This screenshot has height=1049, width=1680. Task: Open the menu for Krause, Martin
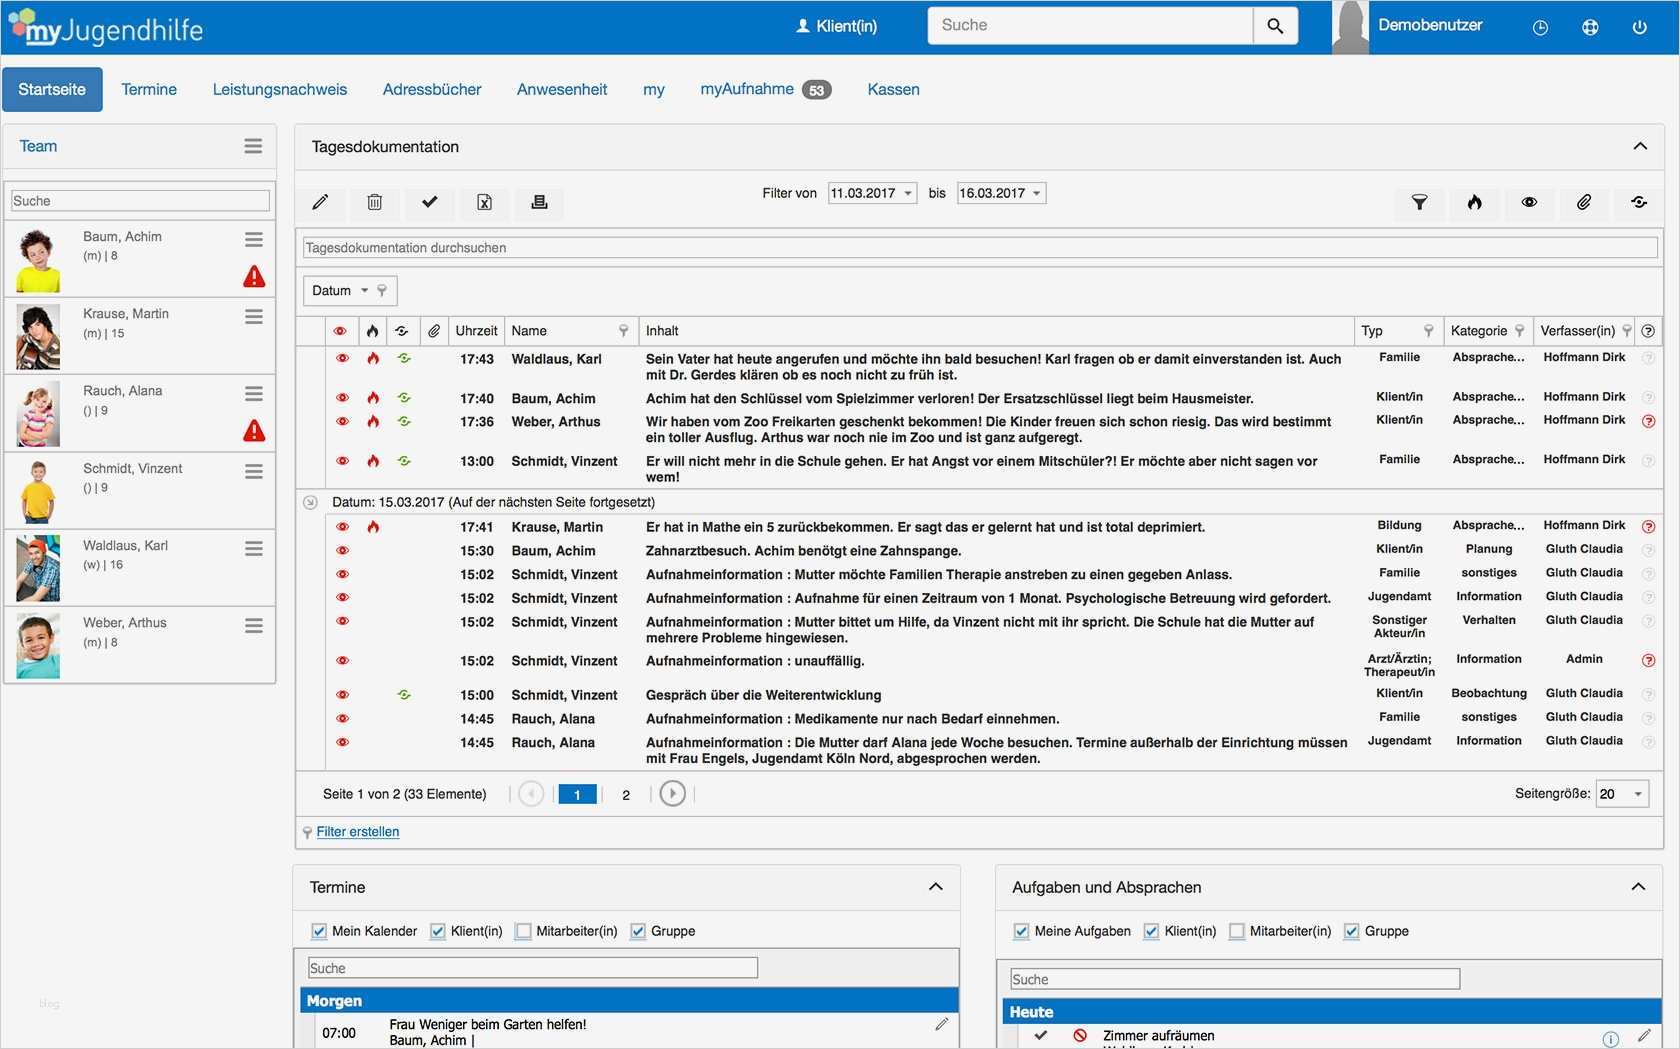pos(254,316)
